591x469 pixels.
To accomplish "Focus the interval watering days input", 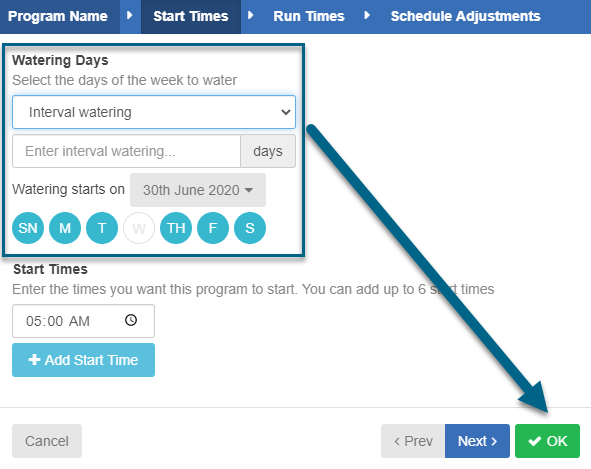I will pyautogui.click(x=126, y=151).
